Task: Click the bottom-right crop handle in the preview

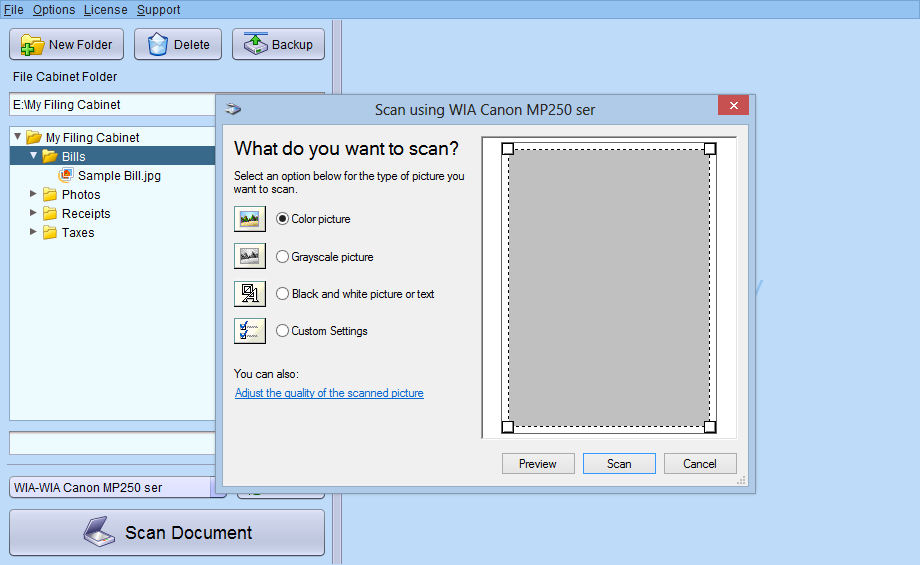Action: (710, 427)
